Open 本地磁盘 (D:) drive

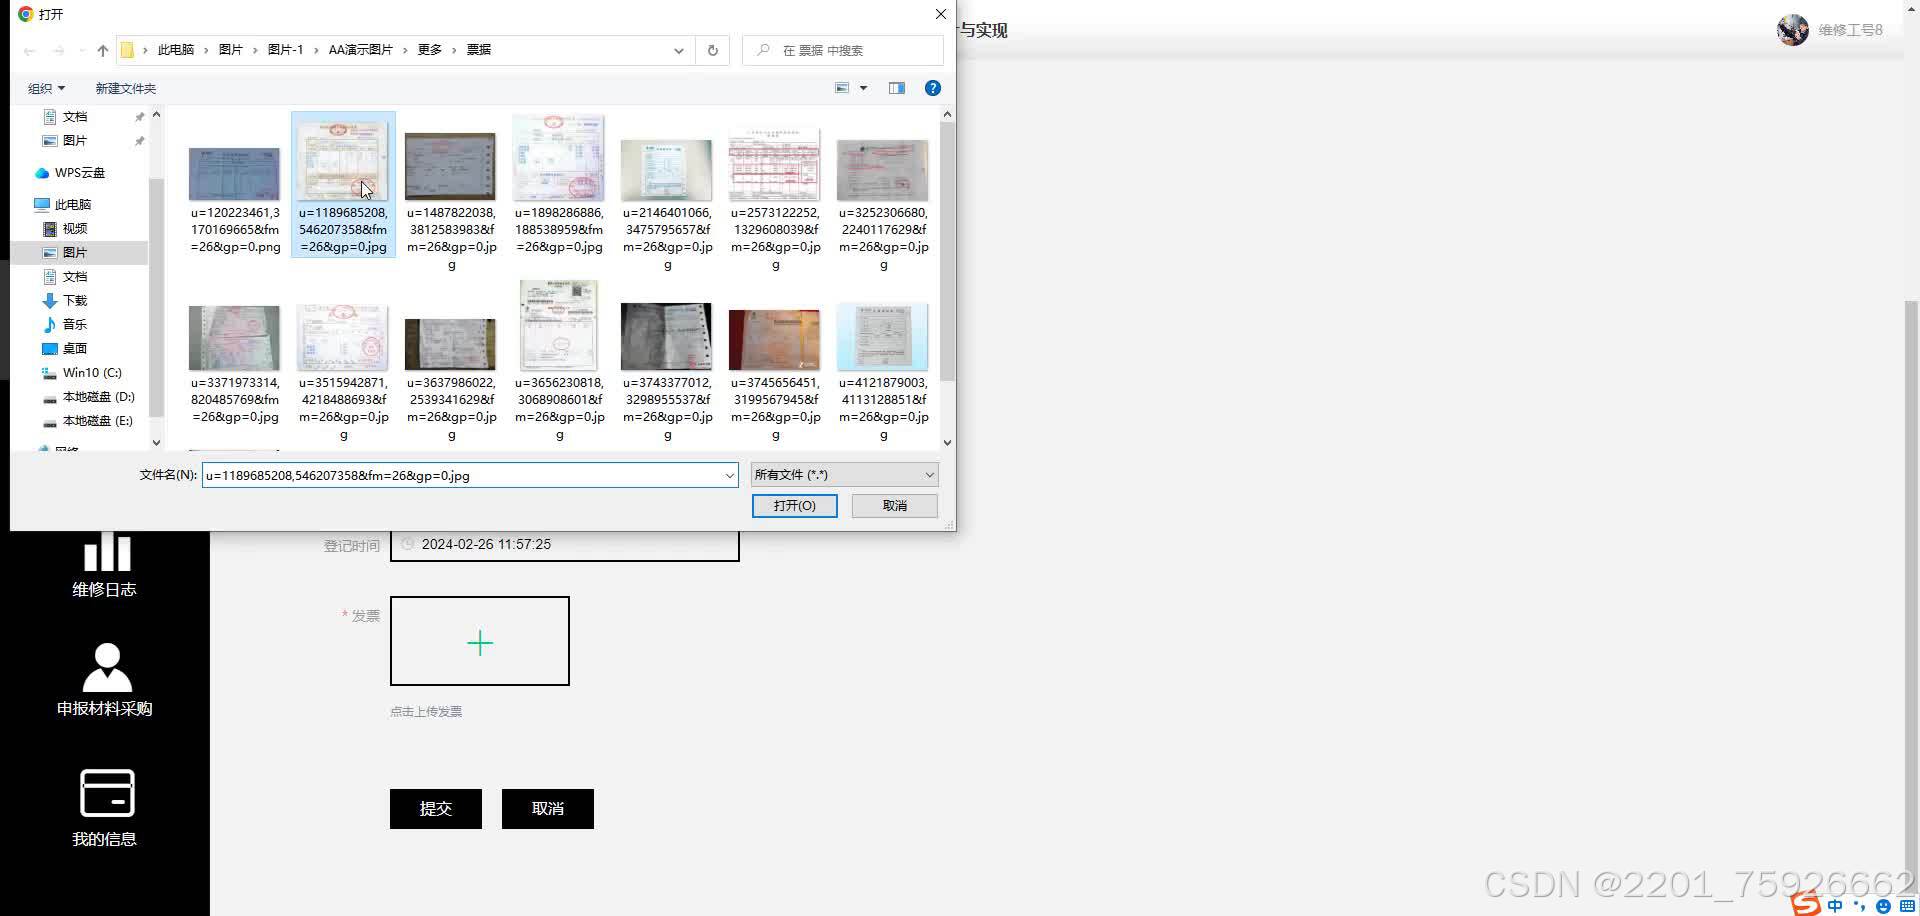98,397
